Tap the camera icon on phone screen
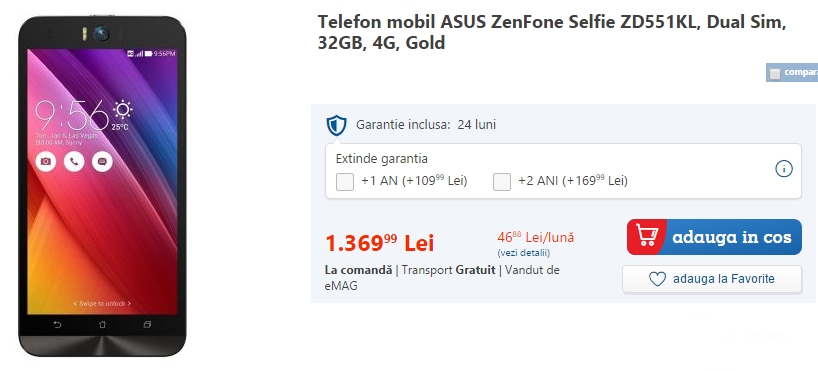 45,162
